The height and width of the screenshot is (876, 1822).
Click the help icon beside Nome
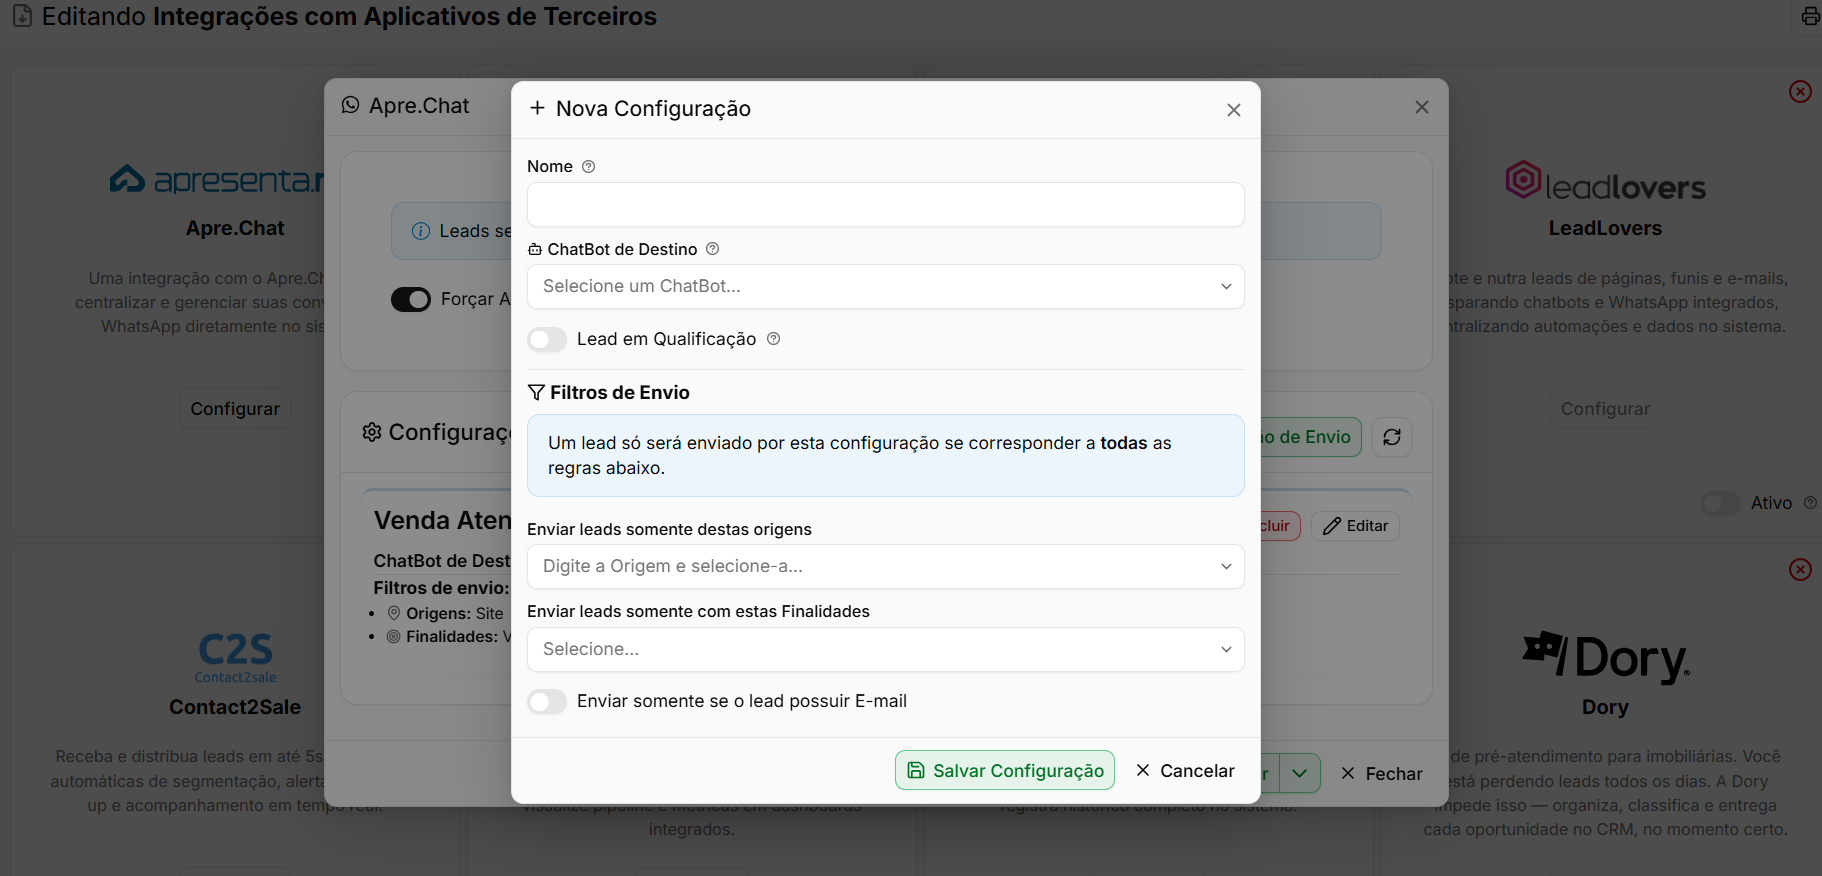point(589,167)
